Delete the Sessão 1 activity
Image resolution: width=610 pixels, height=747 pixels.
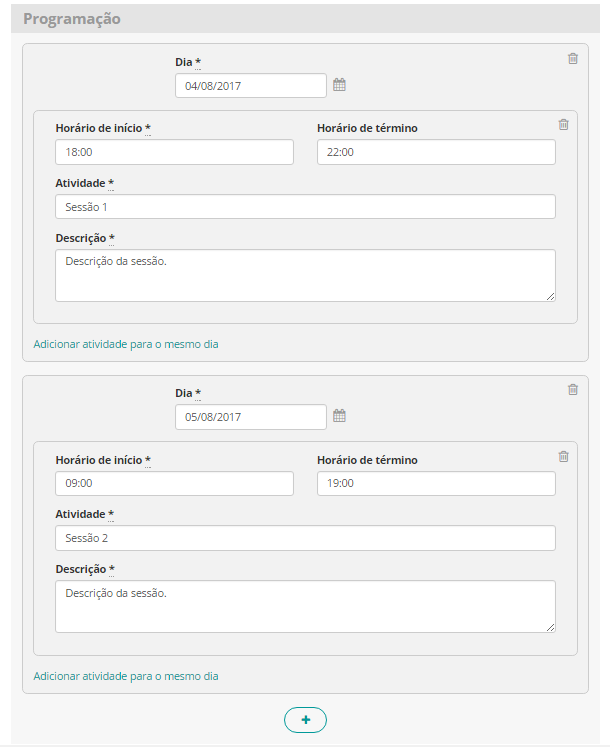point(563,124)
